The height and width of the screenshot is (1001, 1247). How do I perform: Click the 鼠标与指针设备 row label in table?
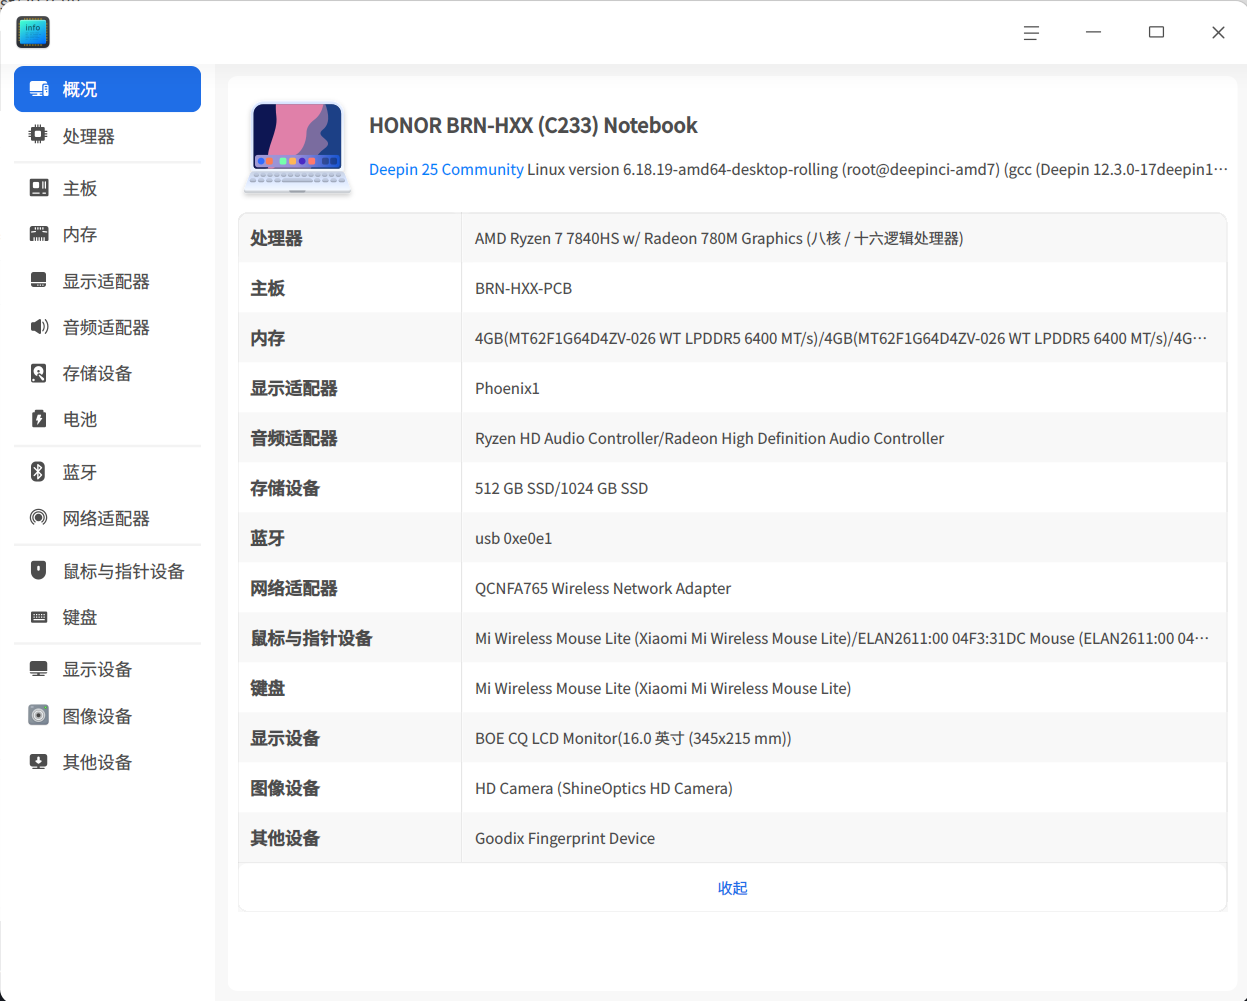click(x=311, y=638)
